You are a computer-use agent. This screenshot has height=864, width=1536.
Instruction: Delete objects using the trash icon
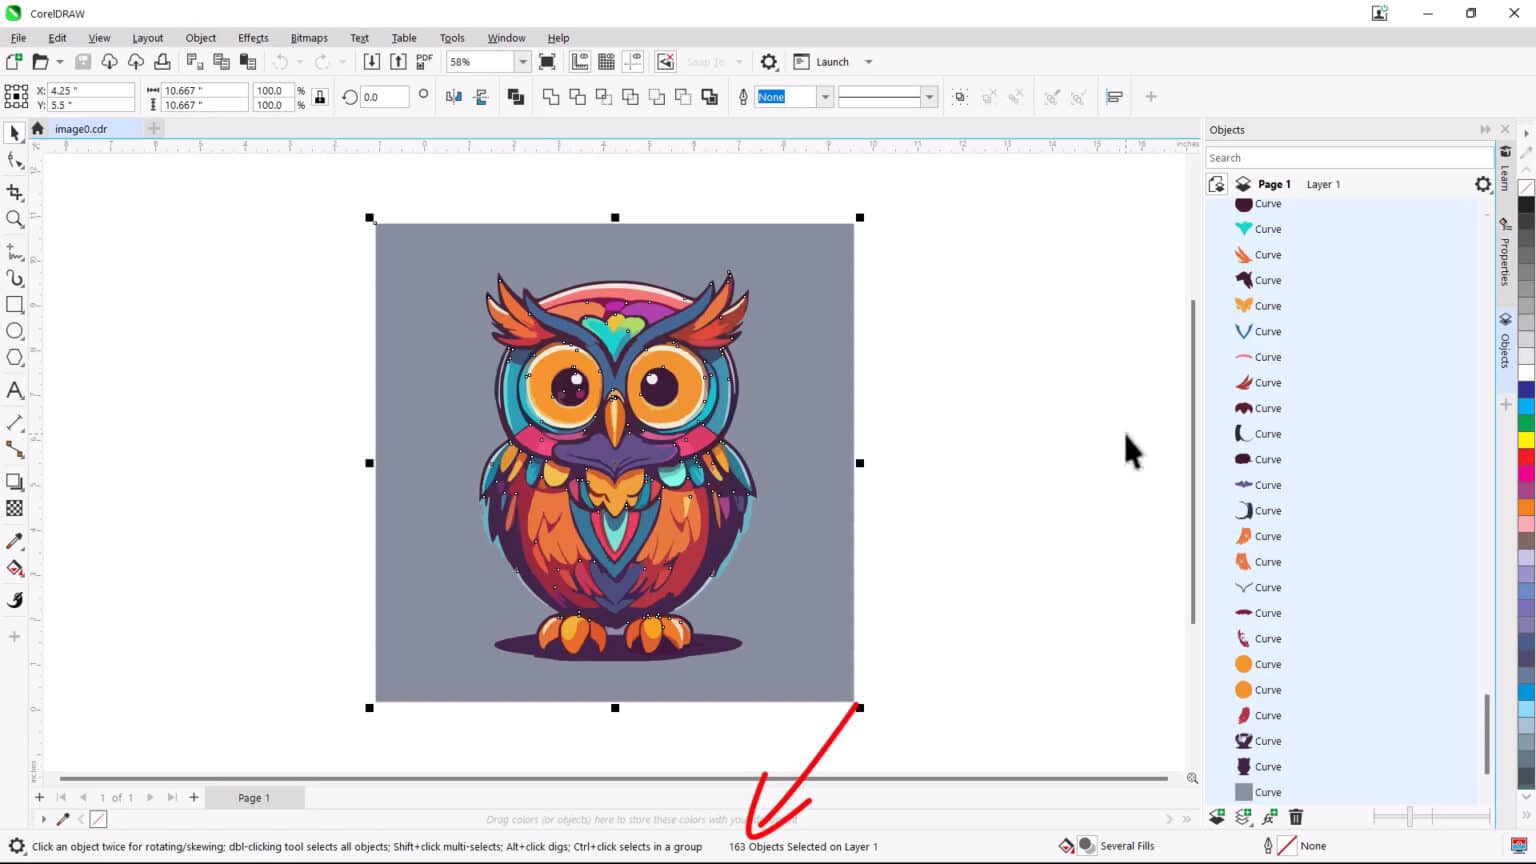click(x=1295, y=817)
